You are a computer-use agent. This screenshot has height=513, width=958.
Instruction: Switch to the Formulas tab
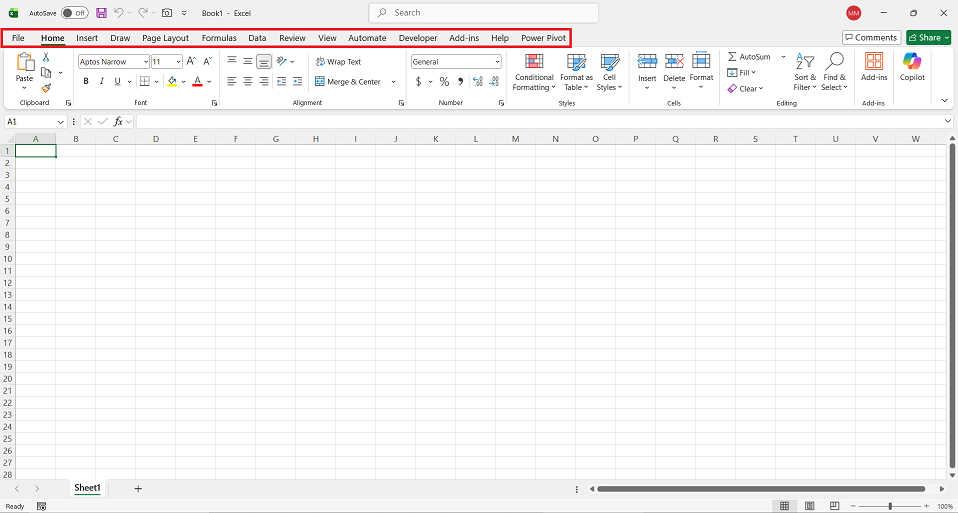click(219, 38)
